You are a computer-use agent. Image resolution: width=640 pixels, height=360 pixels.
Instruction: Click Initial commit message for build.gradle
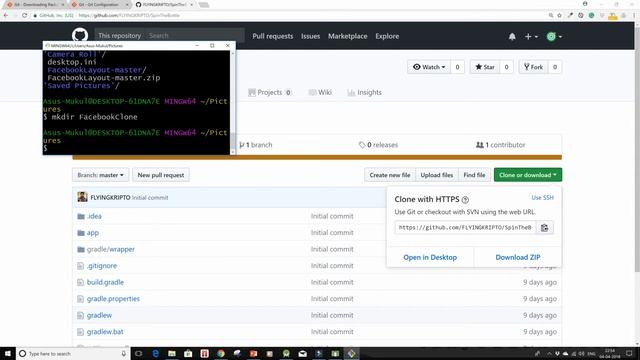pyautogui.click(x=332, y=282)
